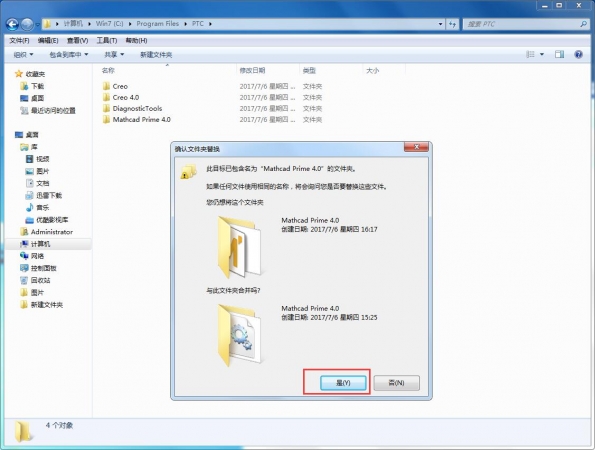The image size is (595, 450).
Task: Click the search magnifier icon
Action: 584,24
